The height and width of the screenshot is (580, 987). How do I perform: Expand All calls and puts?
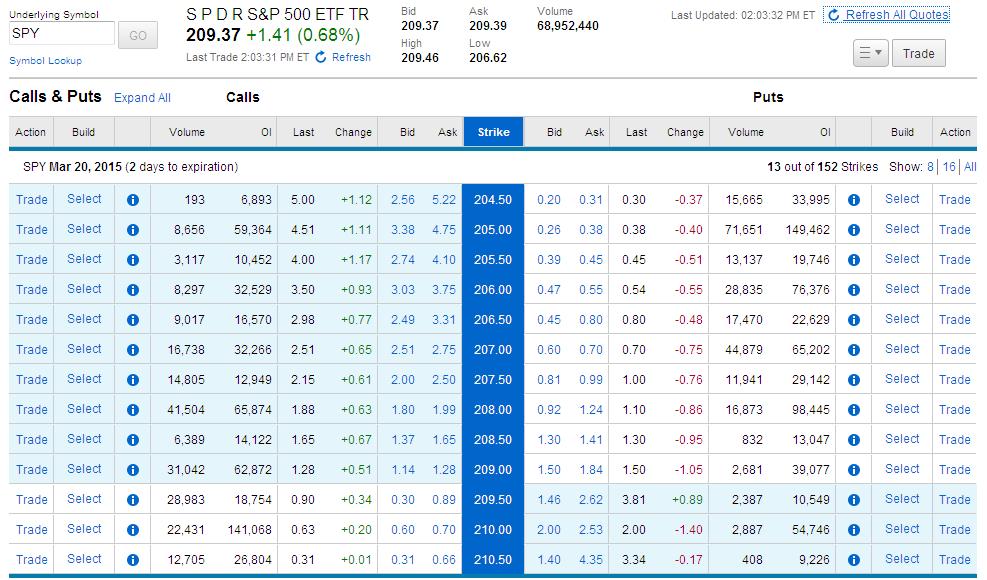[142, 98]
